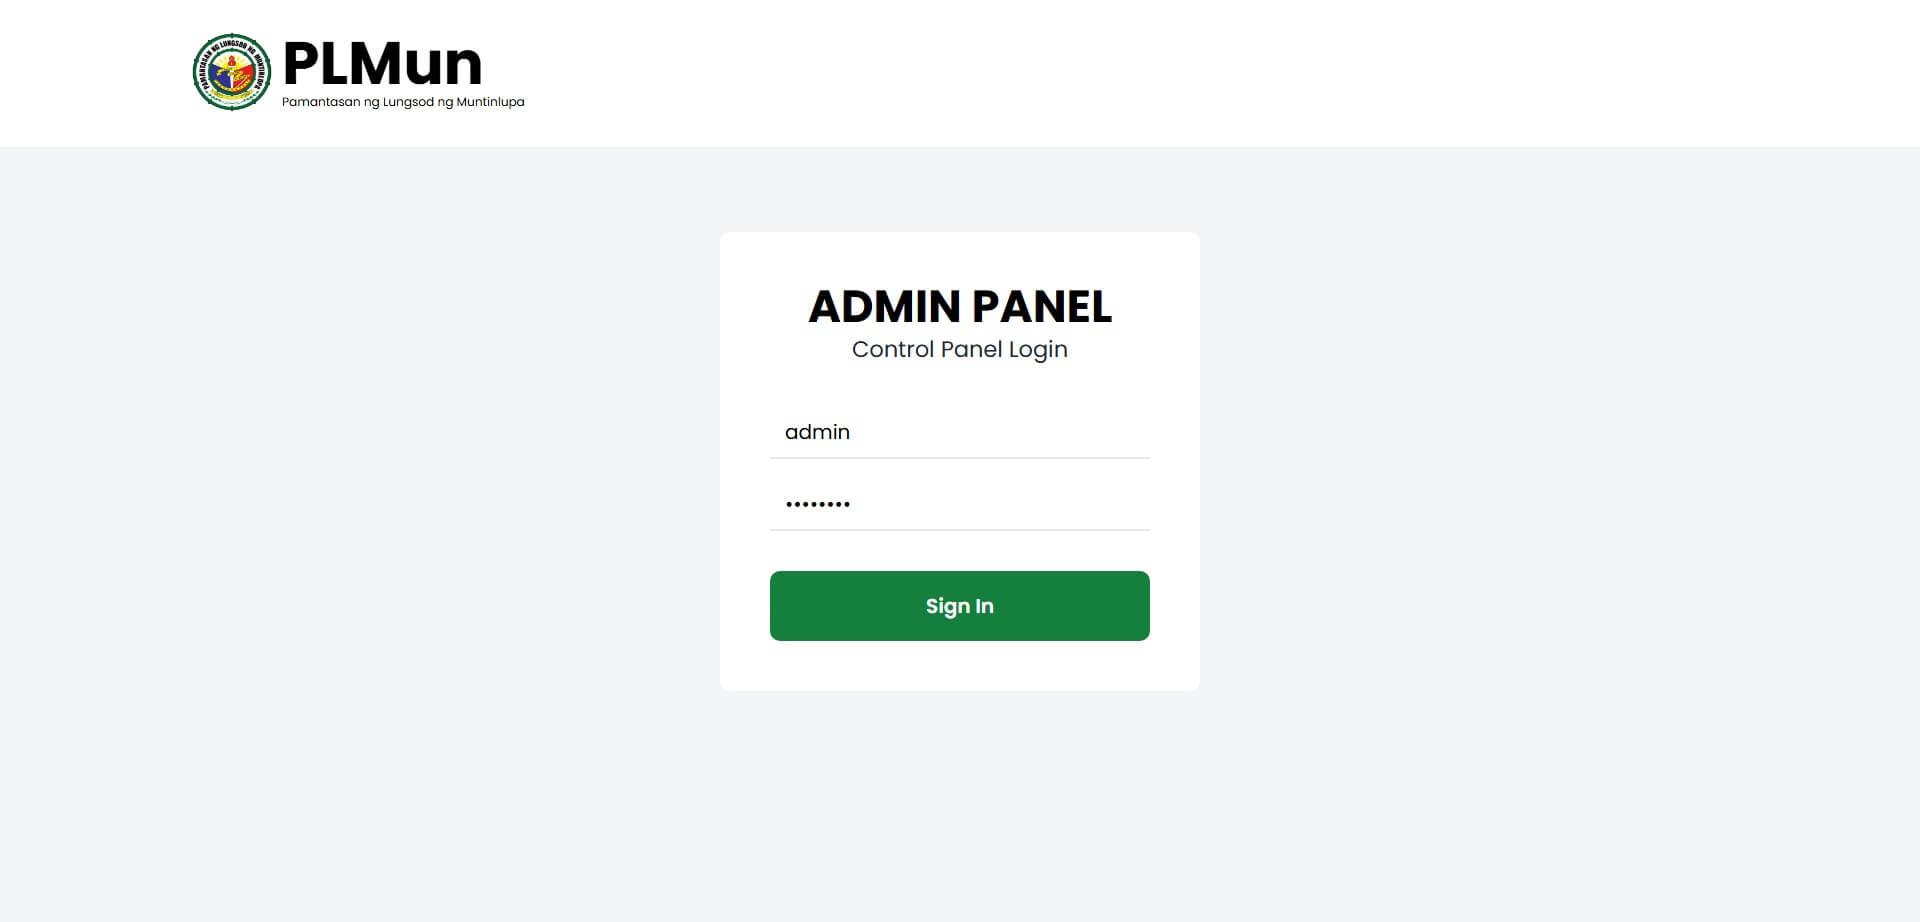Click the word Login in the subtitle
Viewport: 1920px width, 922px height.
coord(1038,349)
